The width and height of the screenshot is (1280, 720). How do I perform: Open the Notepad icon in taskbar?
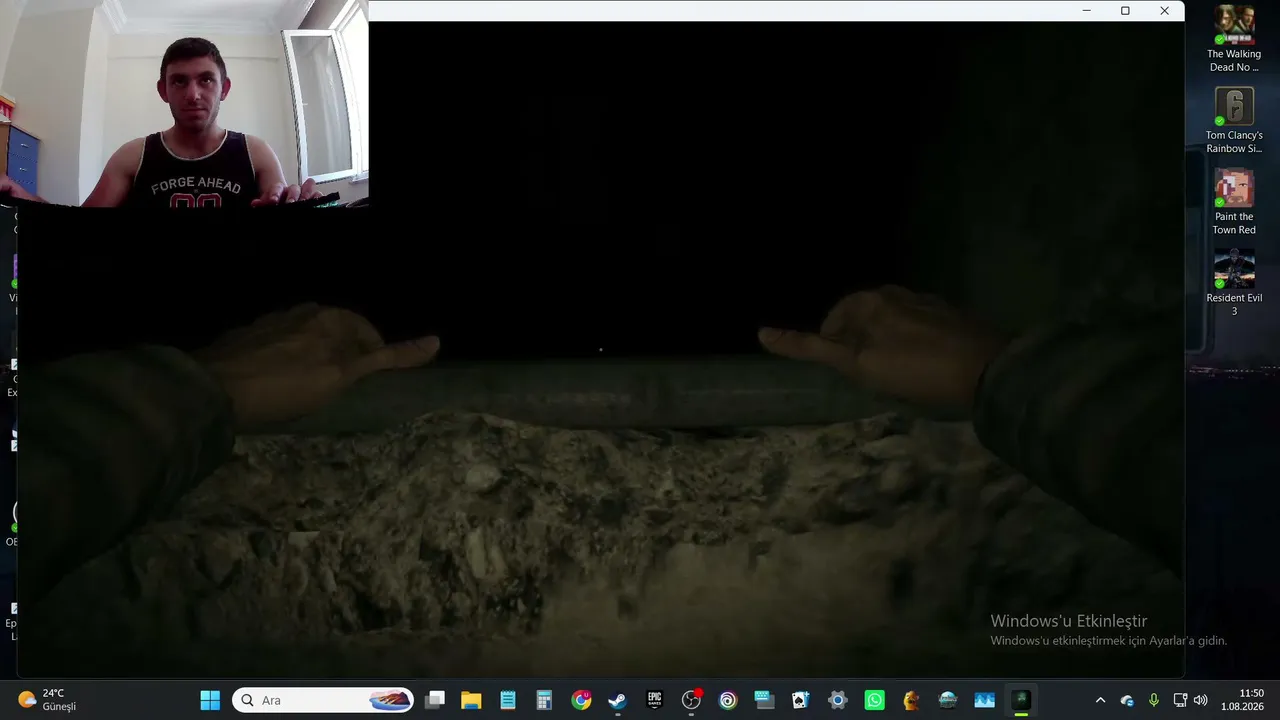pos(508,700)
